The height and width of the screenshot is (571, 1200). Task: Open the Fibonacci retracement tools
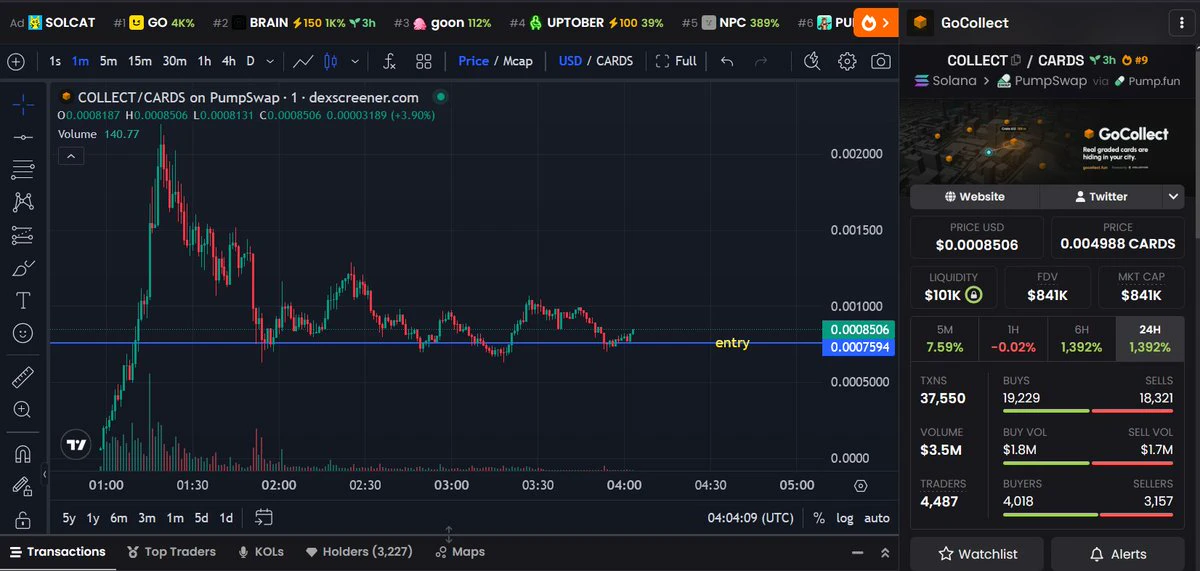coord(22,169)
